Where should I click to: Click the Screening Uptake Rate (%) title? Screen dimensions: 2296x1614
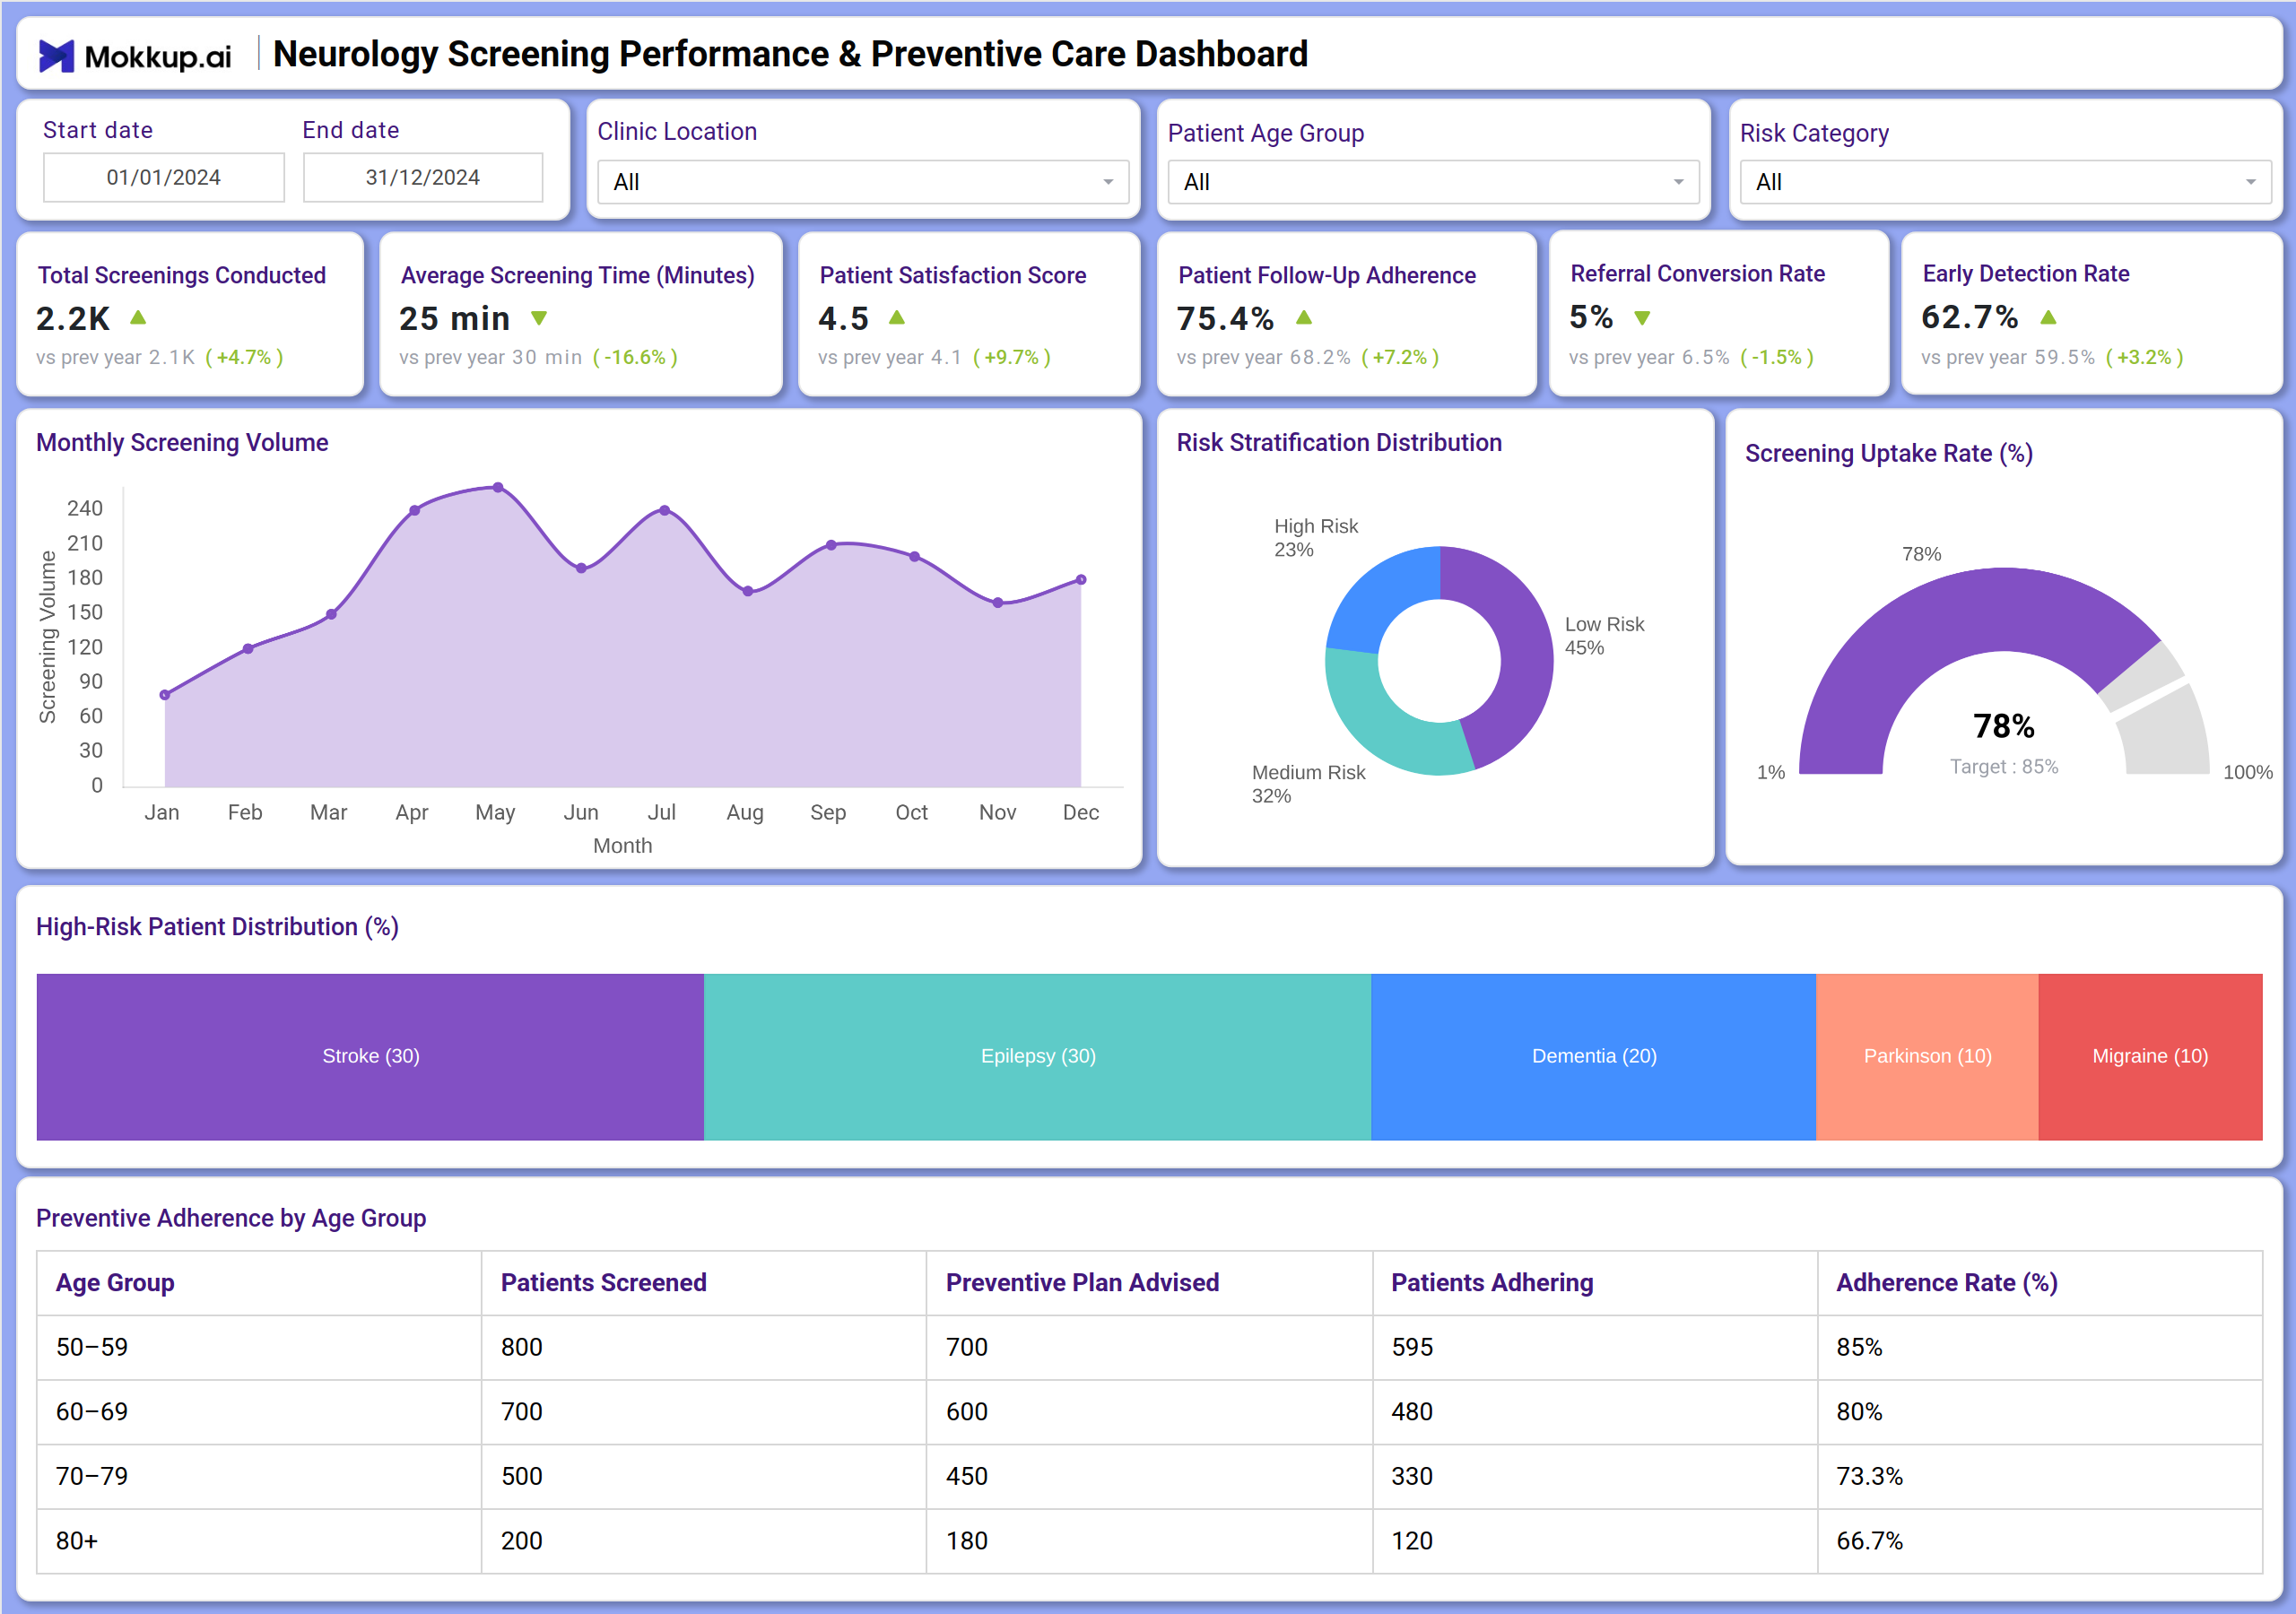(1889, 454)
